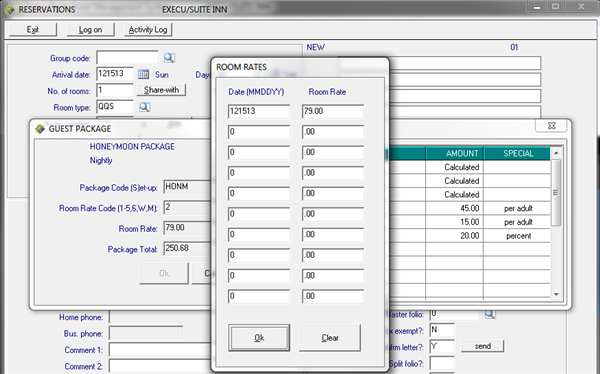Click the Package Total field 250.68
The height and width of the screenshot is (374, 600).
click(187, 249)
